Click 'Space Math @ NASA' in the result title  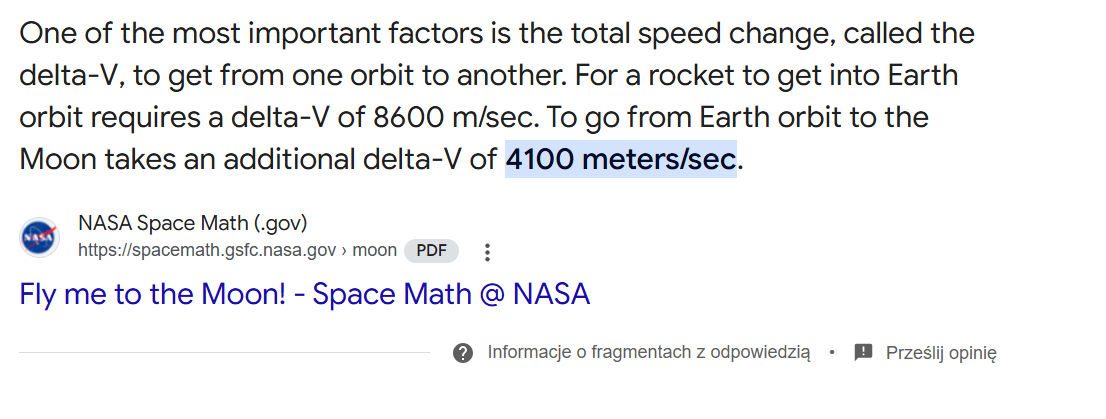coord(452,294)
